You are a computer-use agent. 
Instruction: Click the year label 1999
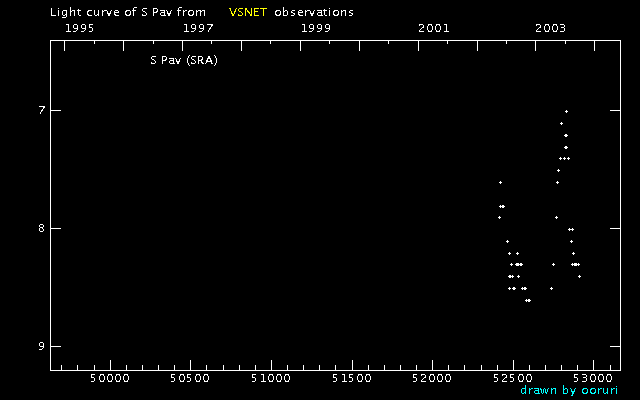tap(316, 28)
